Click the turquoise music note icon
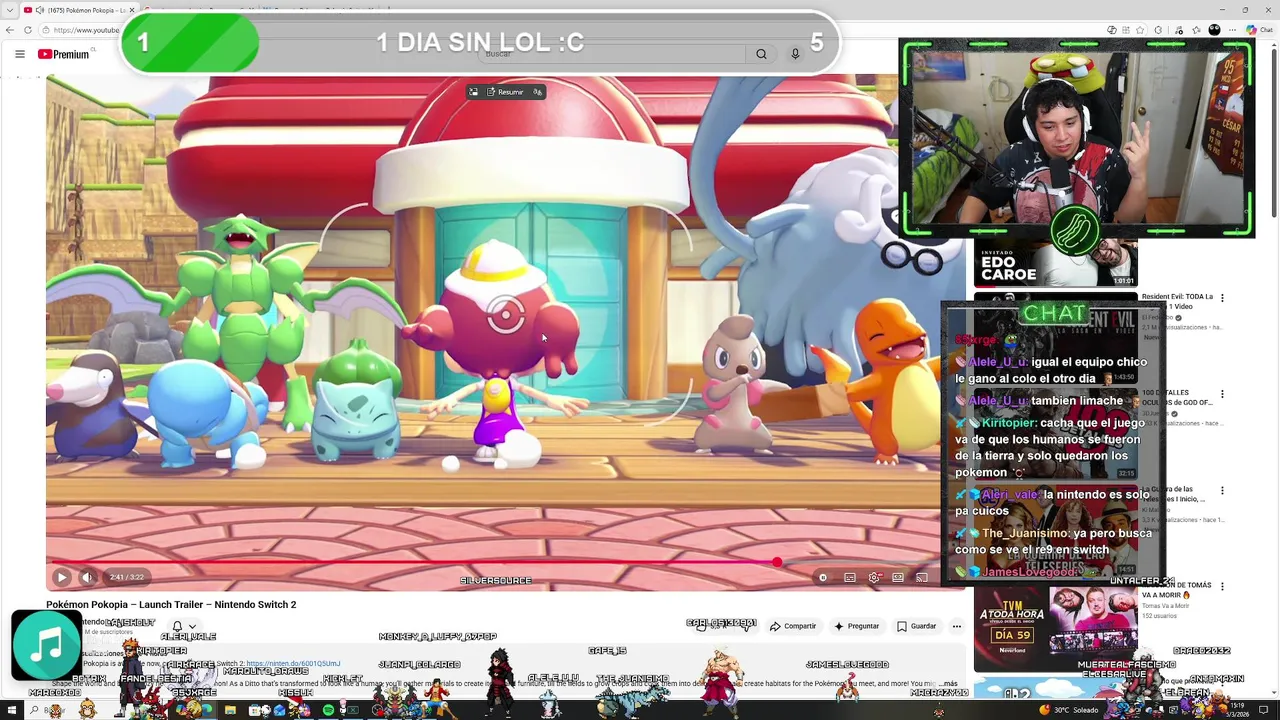 [x=46, y=645]
